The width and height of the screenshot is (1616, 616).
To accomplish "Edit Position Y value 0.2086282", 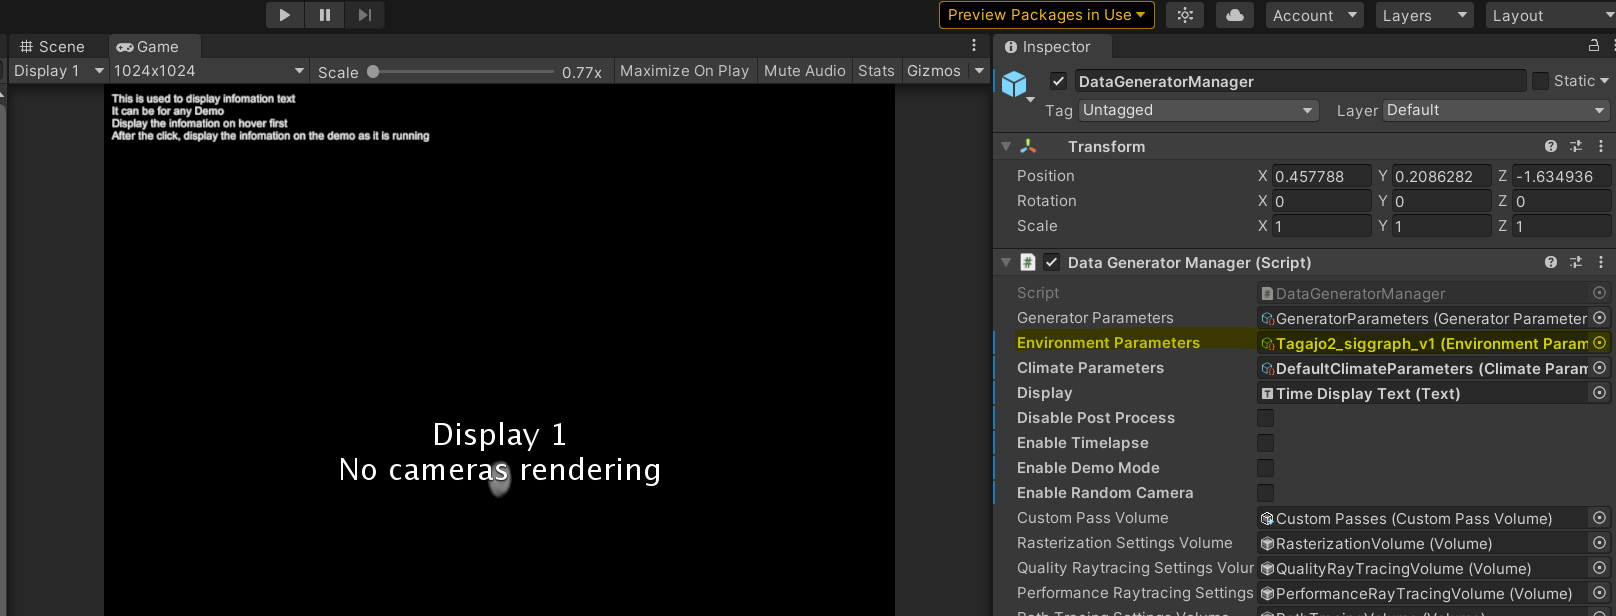I will (1441, 176).
